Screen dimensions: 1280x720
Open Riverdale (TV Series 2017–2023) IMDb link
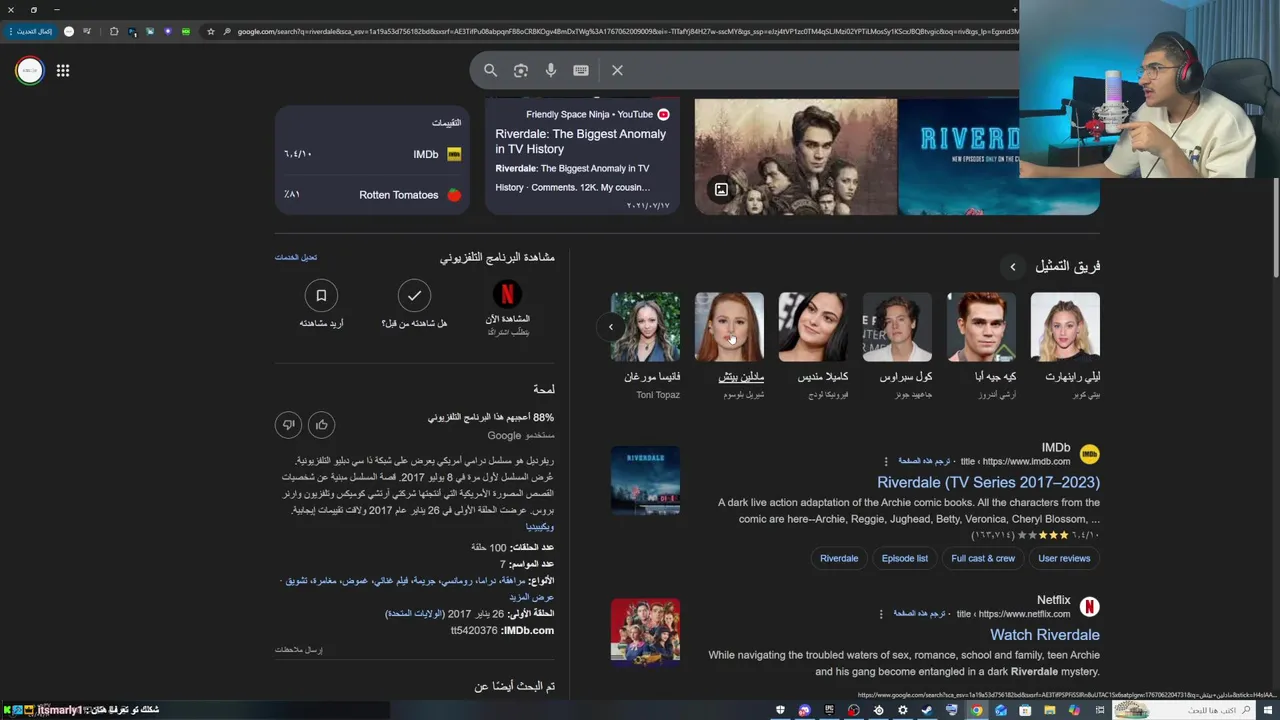(x=988, y=482)
